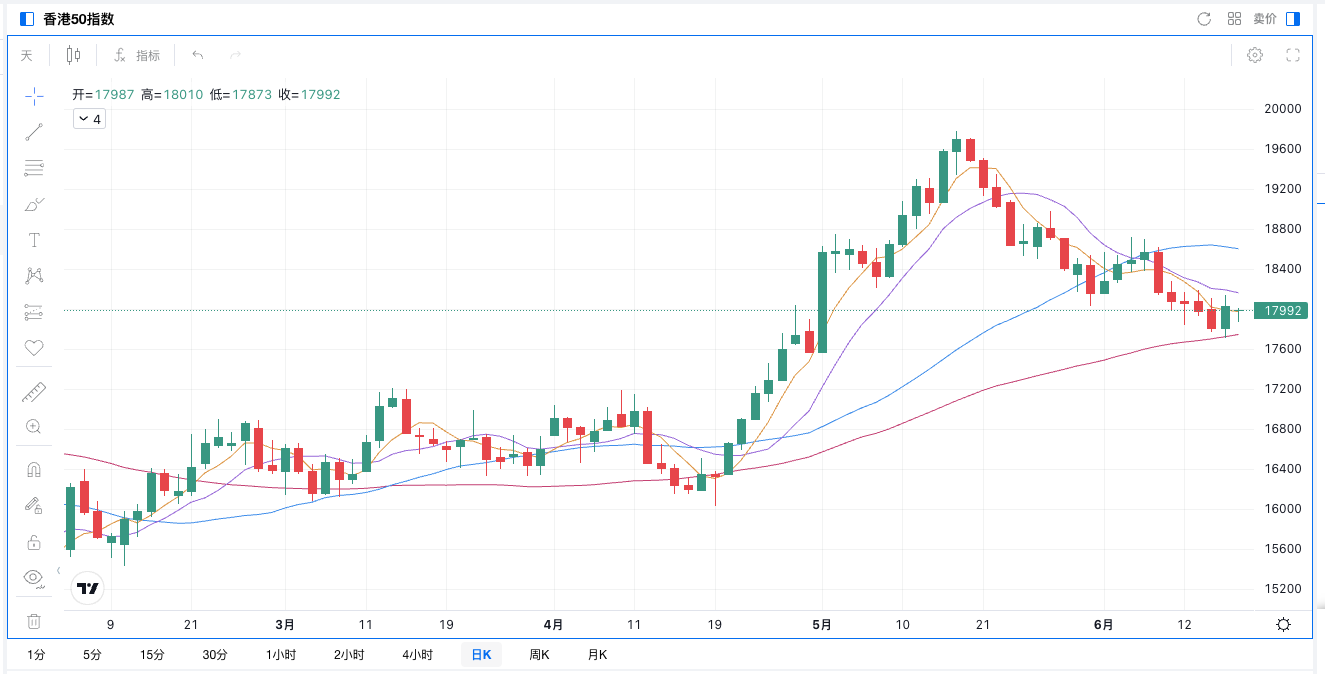The height and width of the screenshot is (674, 1325).
Task: Select the trend line drawing tool
Action: pos(34,132)
